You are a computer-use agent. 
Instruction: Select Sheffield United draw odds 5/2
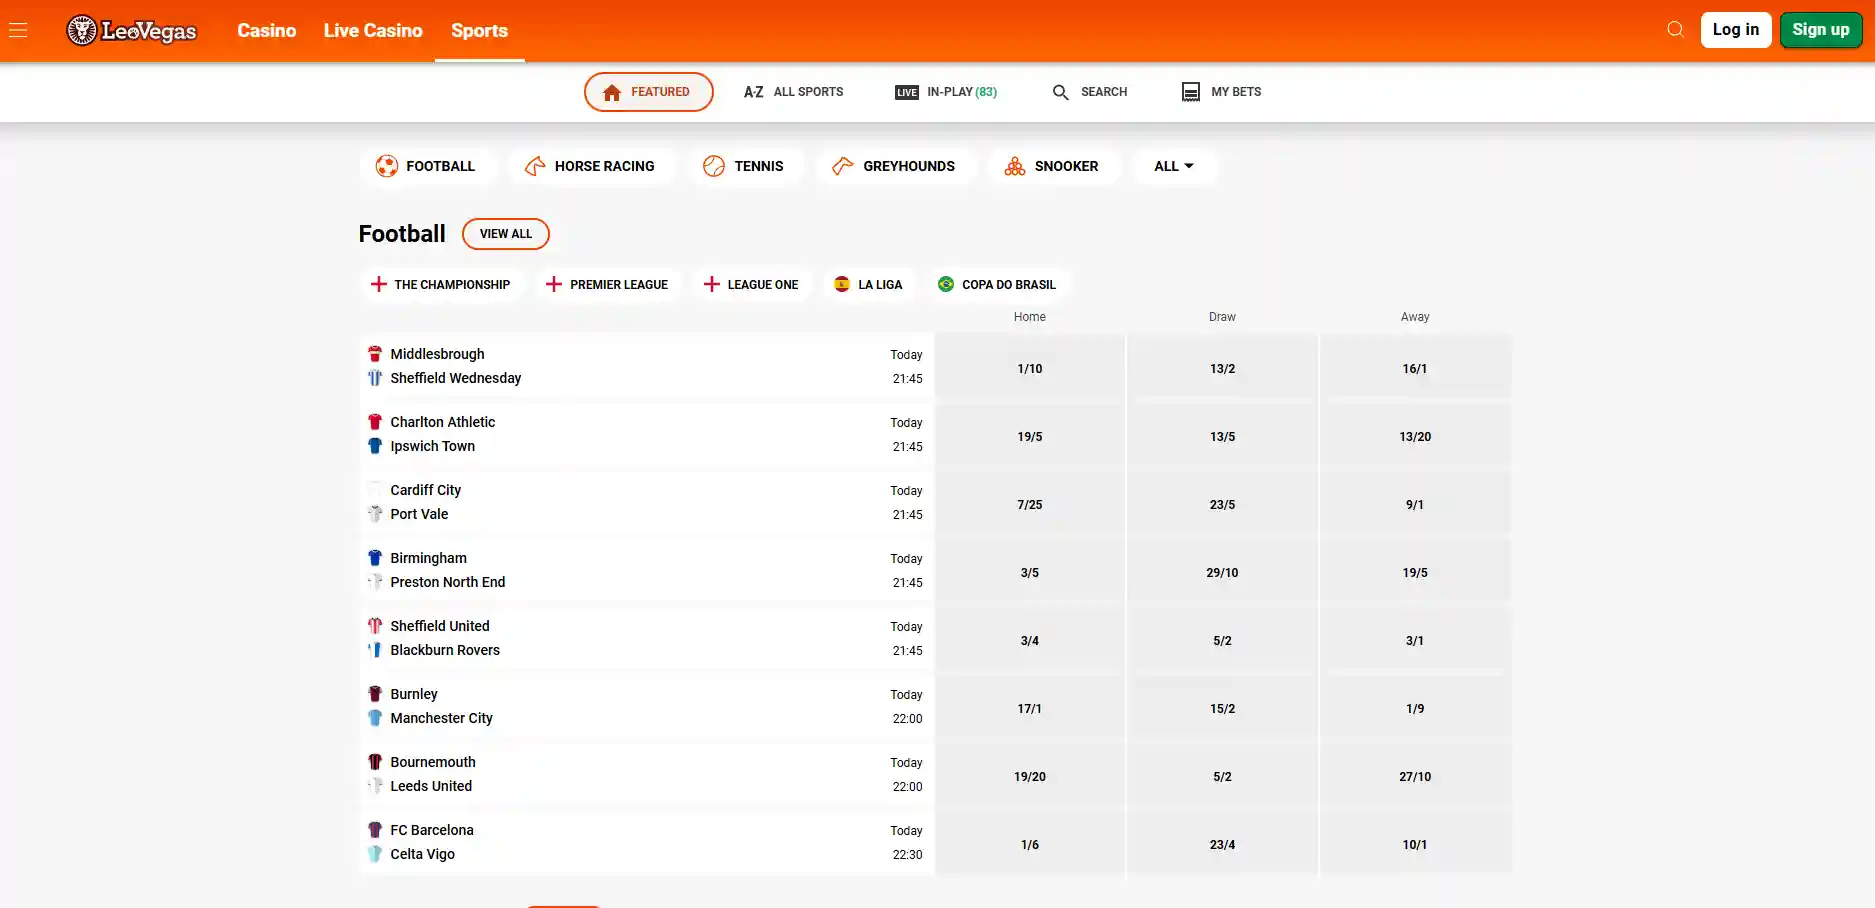click(1222, 641)
